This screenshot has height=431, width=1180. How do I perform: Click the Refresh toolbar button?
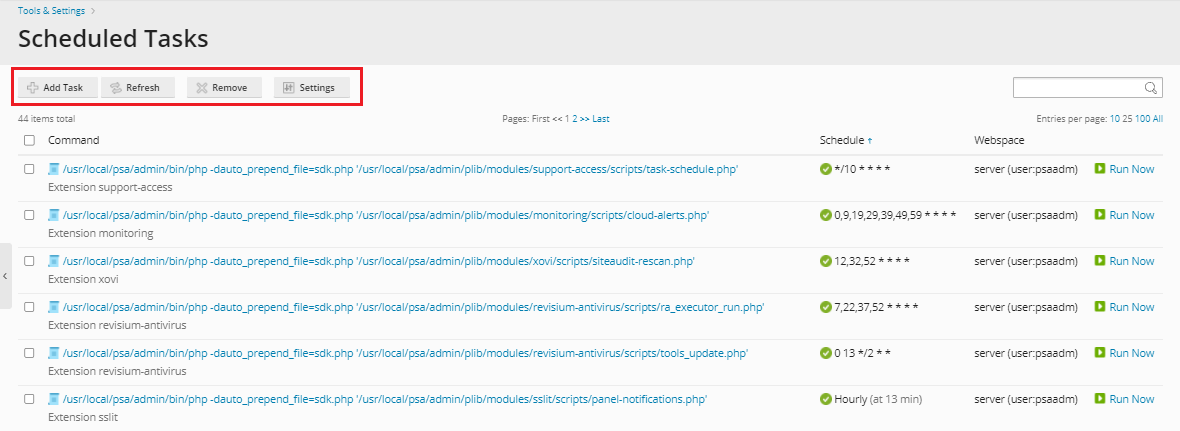click(137, 88)
